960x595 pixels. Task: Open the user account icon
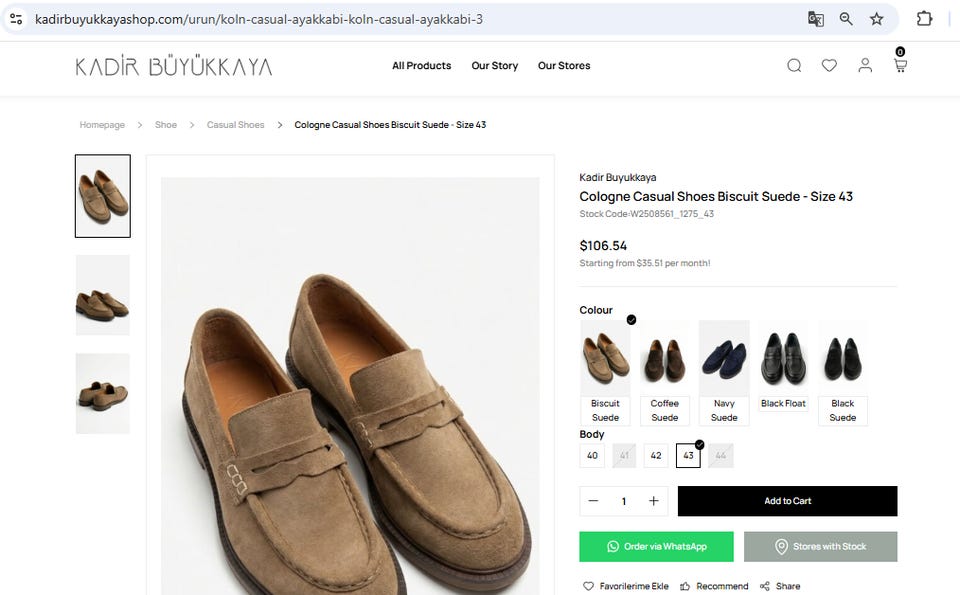point(865,66)
